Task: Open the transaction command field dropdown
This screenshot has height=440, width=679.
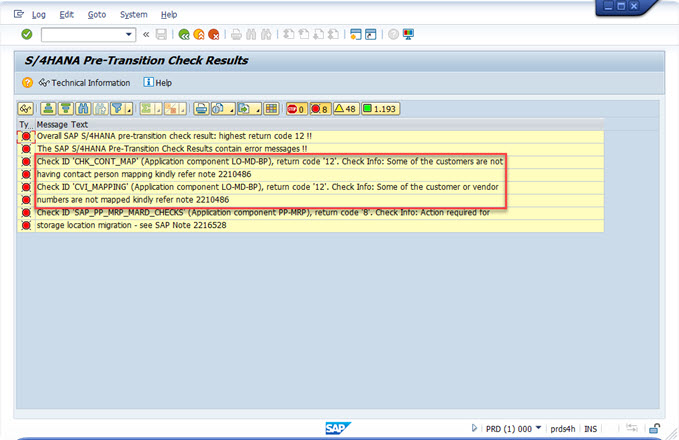Action: (129, 34)
